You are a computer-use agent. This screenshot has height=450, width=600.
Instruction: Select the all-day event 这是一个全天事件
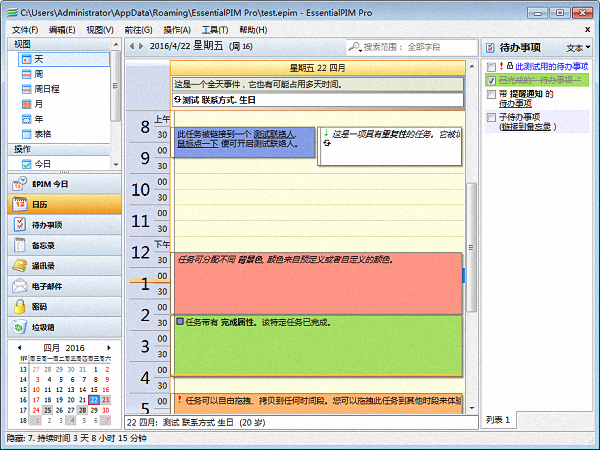click(318, 84)
